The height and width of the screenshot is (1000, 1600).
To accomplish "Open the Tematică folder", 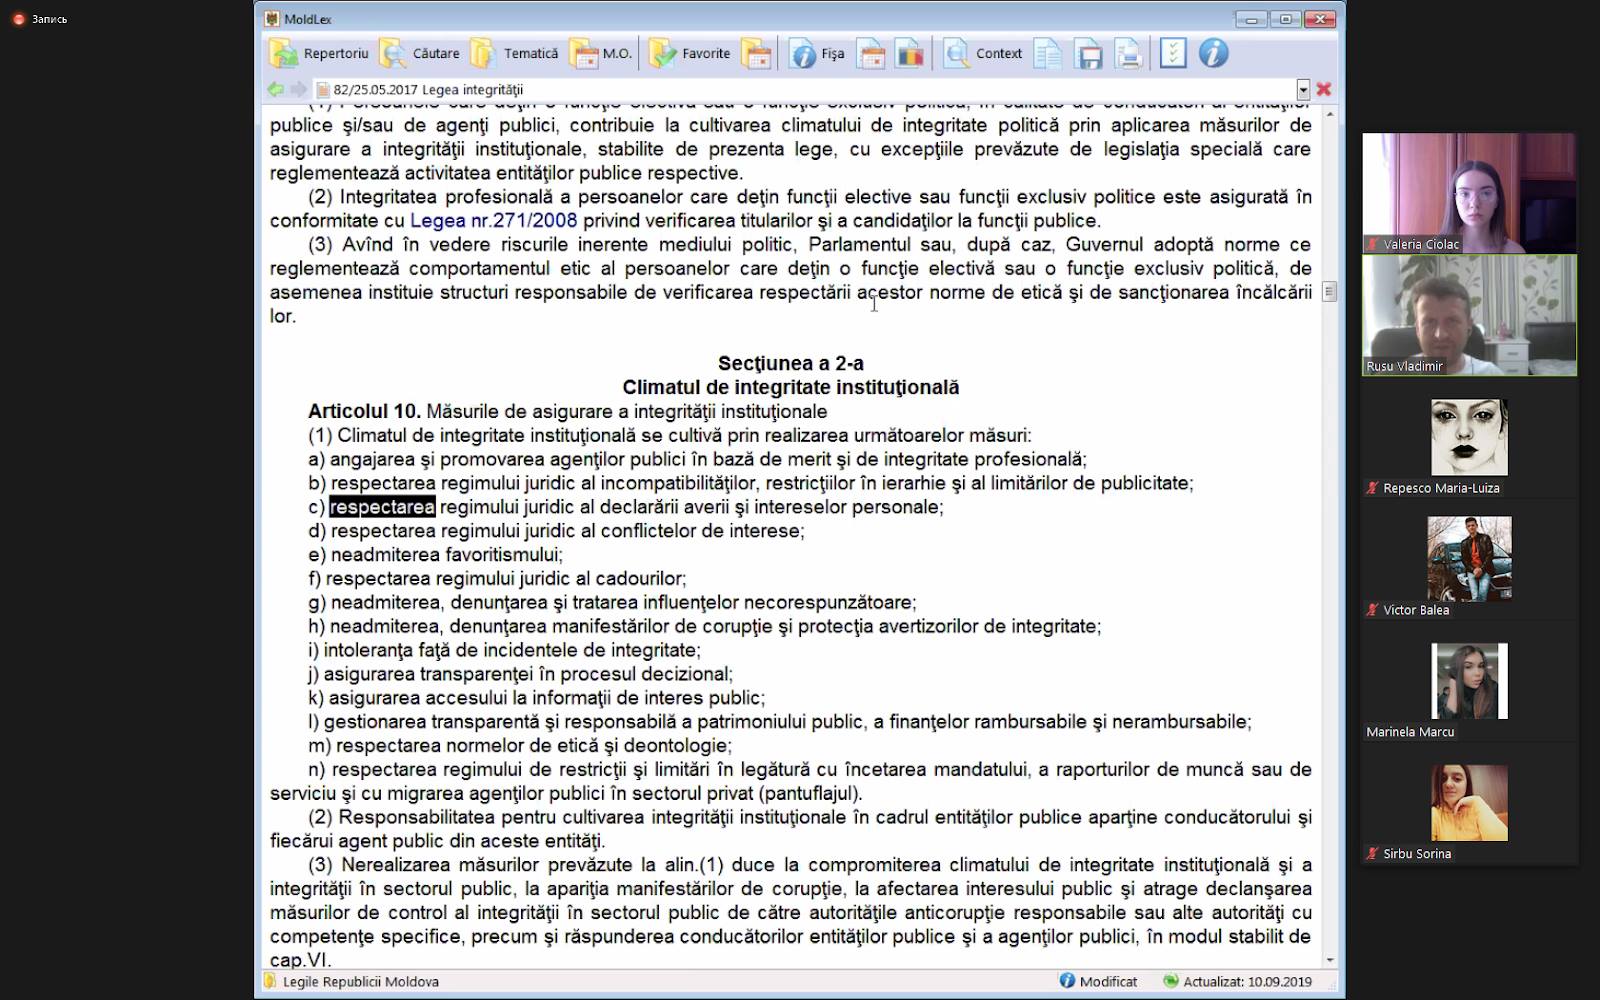I will point(515,54).
